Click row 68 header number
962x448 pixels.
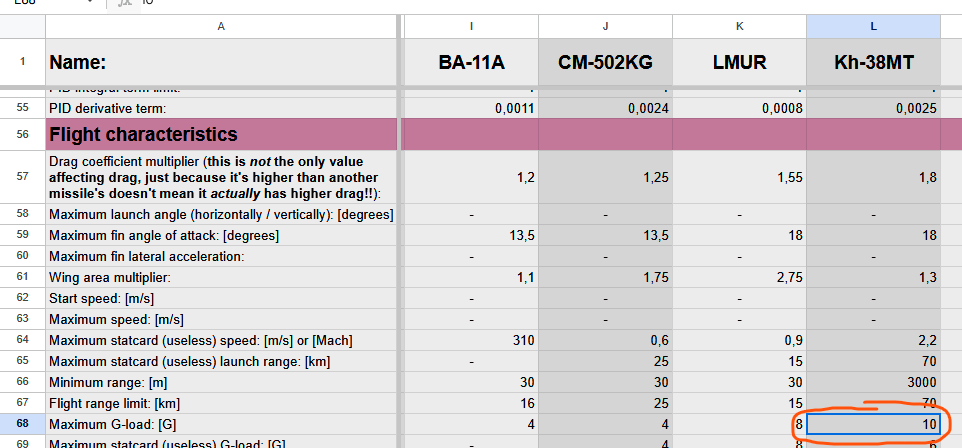click(x=22, y=425)
